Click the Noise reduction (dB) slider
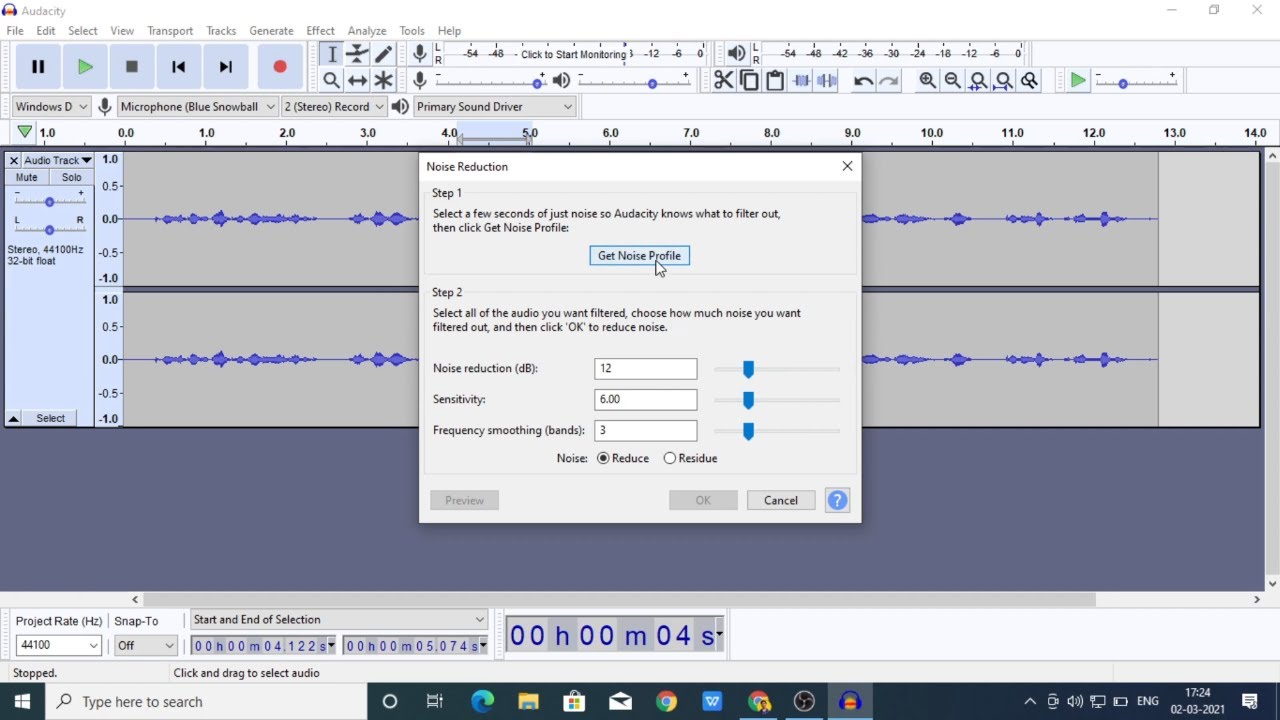This screenshot has width=1280, height=720. pyautogui.click(x=777, y=369)
